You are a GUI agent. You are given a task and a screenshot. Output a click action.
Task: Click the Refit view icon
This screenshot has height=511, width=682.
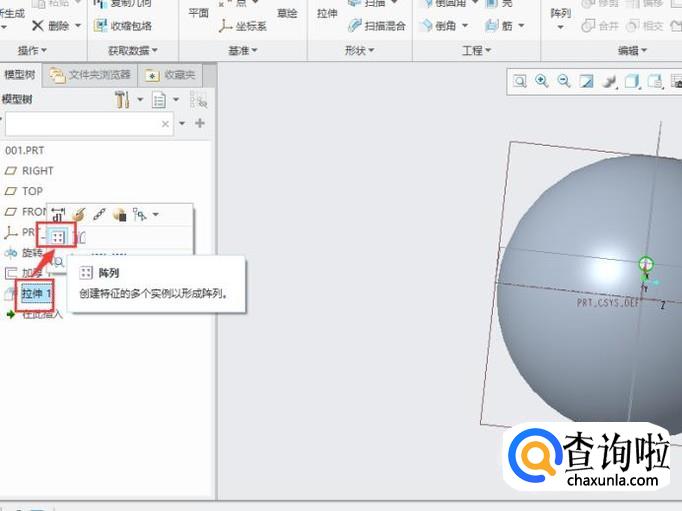click(x=520, y=81)
